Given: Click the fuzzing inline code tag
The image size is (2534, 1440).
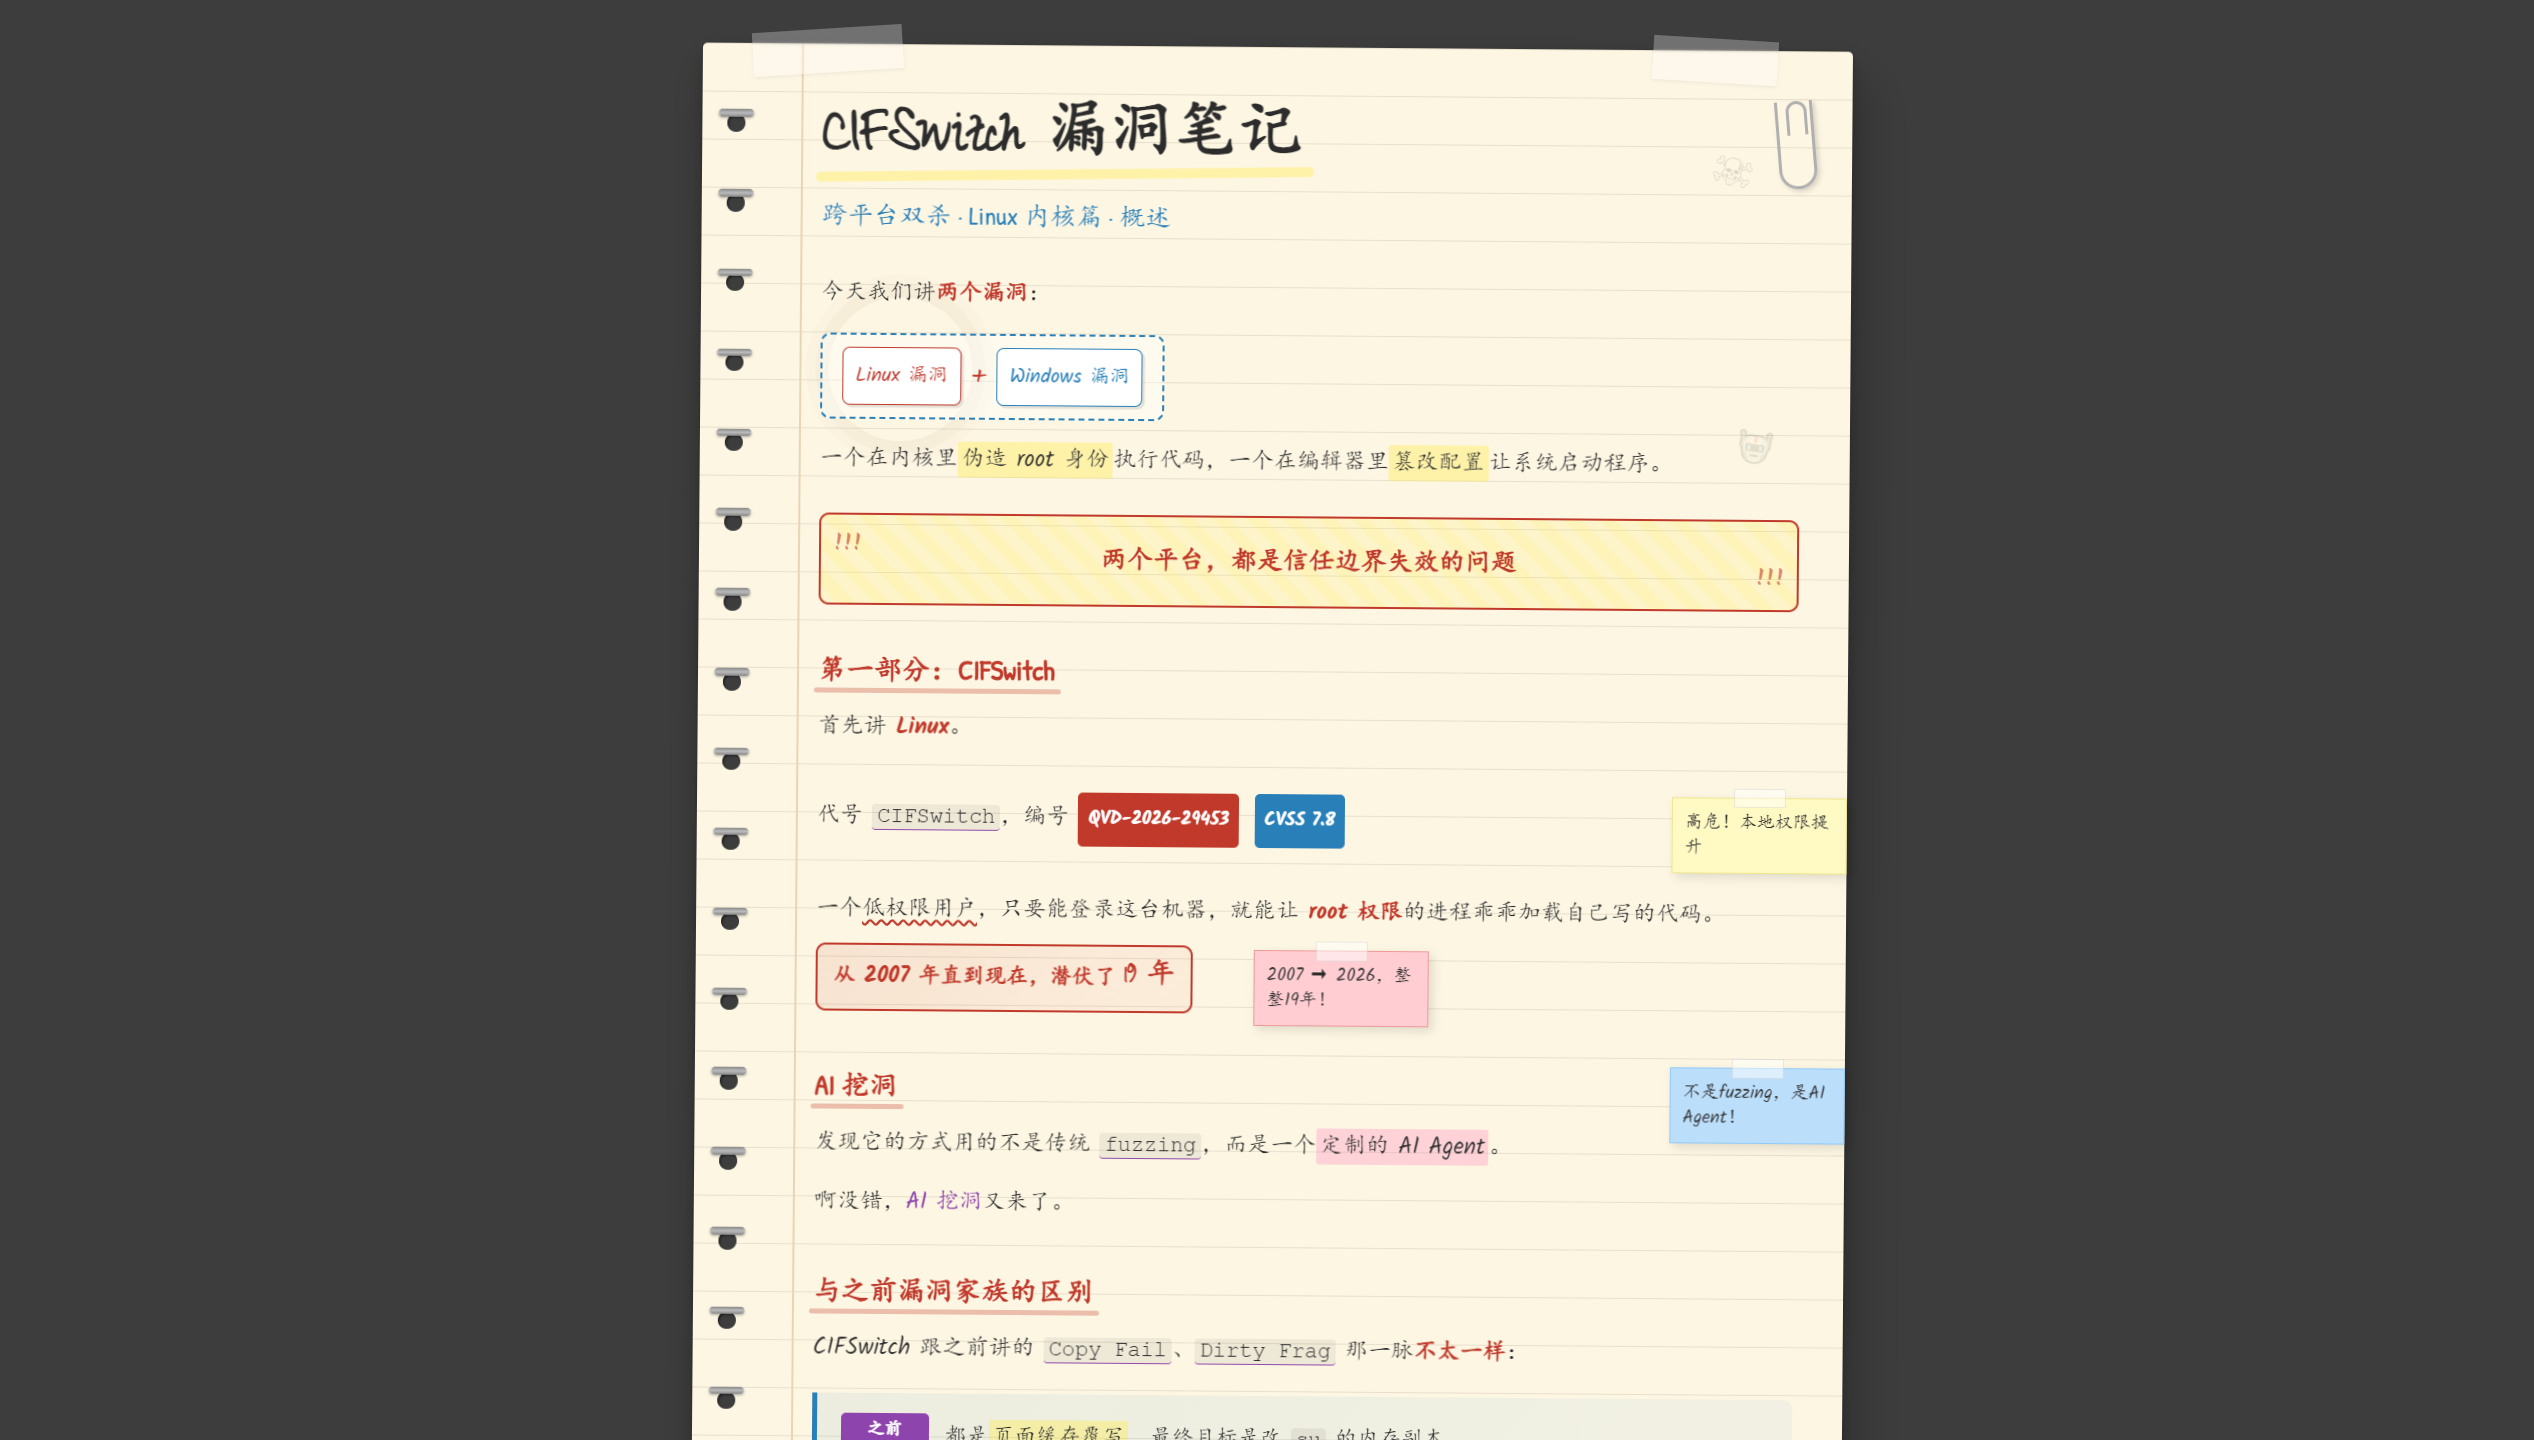Looking at the screenshot, I should (1150, 1144).
